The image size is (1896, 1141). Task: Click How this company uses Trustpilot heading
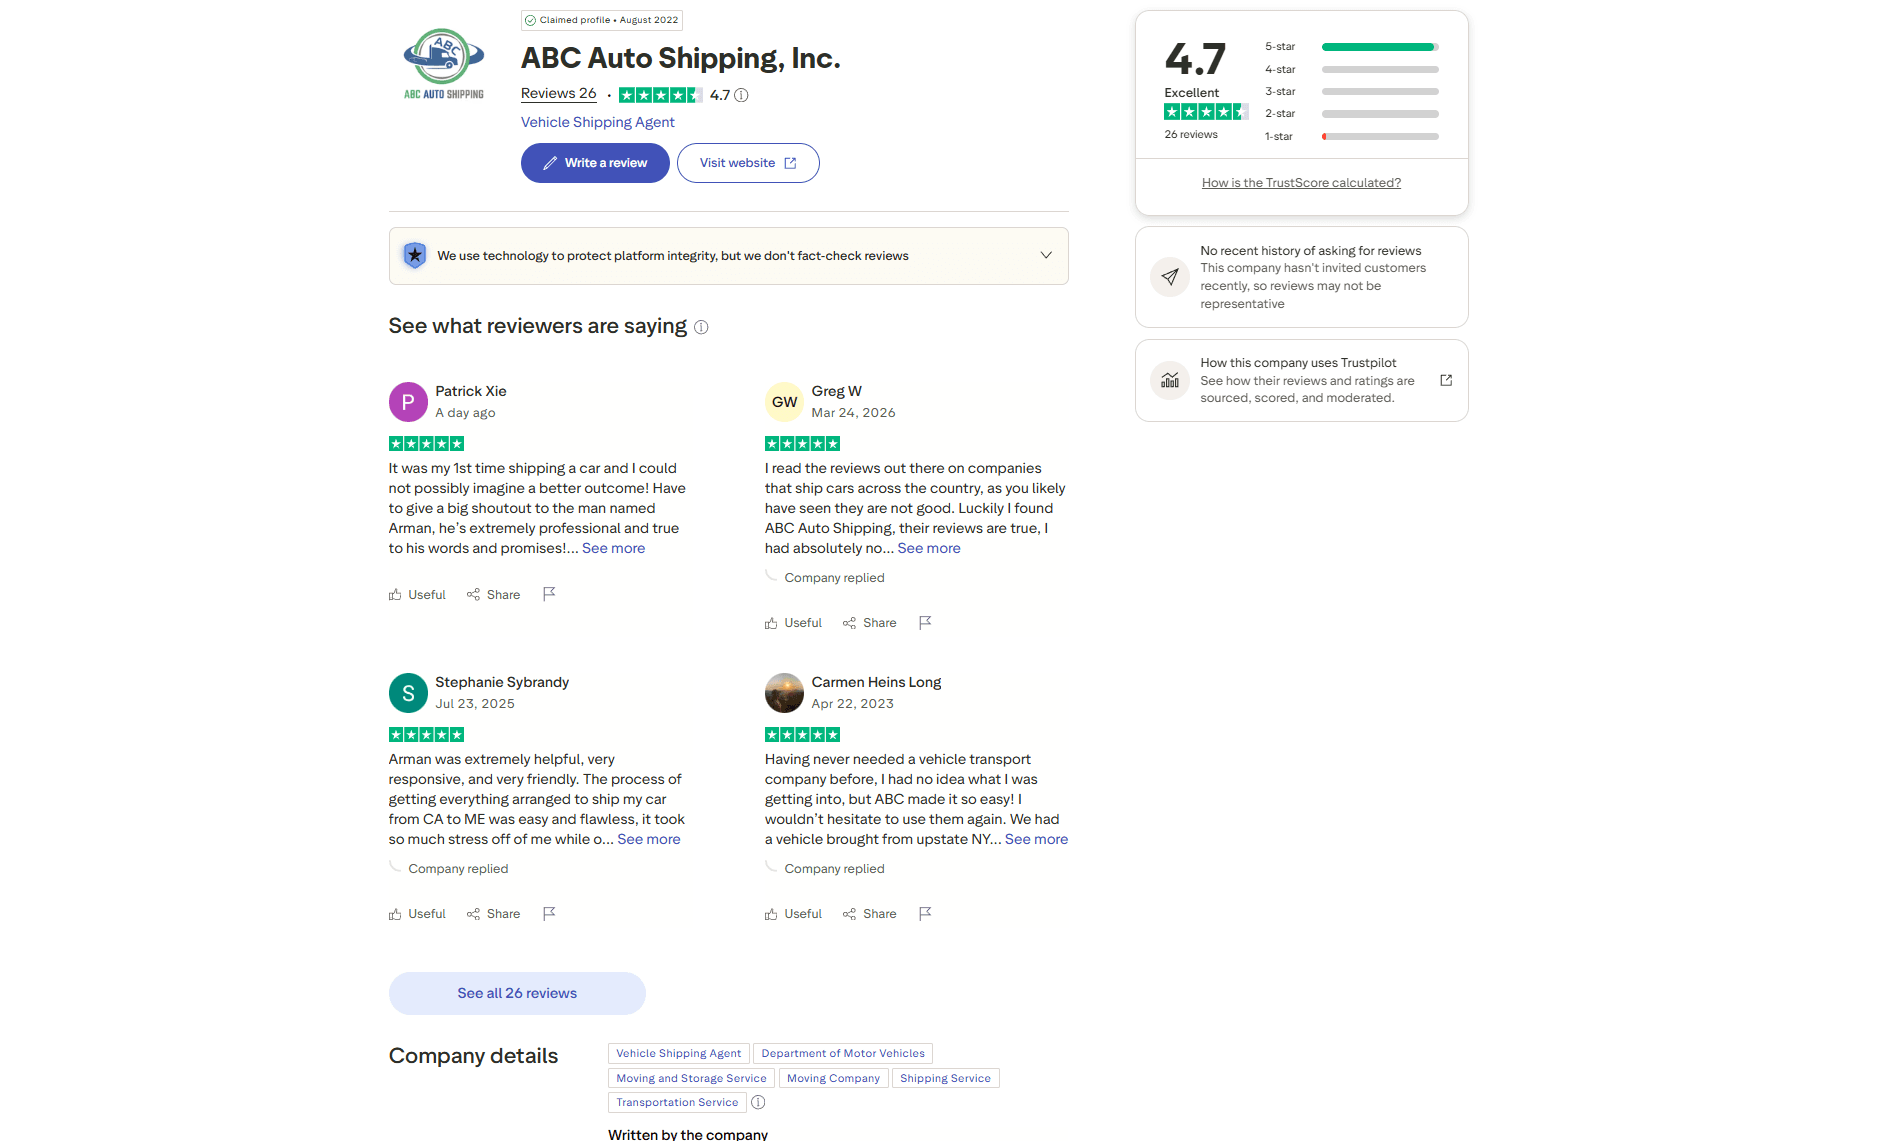click(1298, 363)
